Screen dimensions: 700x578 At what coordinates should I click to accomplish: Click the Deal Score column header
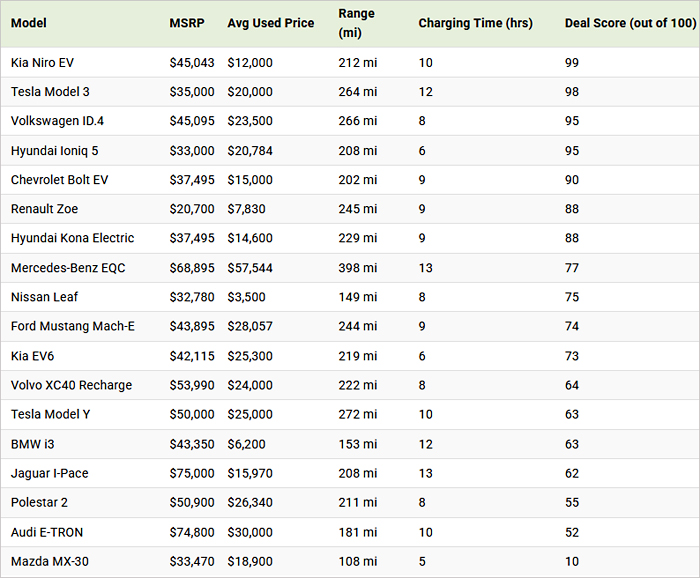629,23
